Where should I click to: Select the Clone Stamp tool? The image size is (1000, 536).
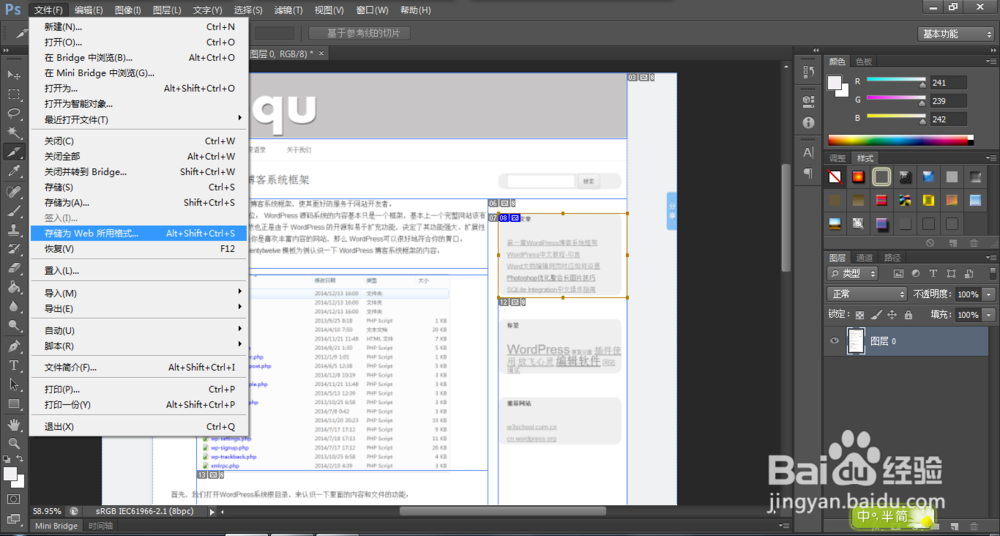pyautogui.click(x=14, y=230)
